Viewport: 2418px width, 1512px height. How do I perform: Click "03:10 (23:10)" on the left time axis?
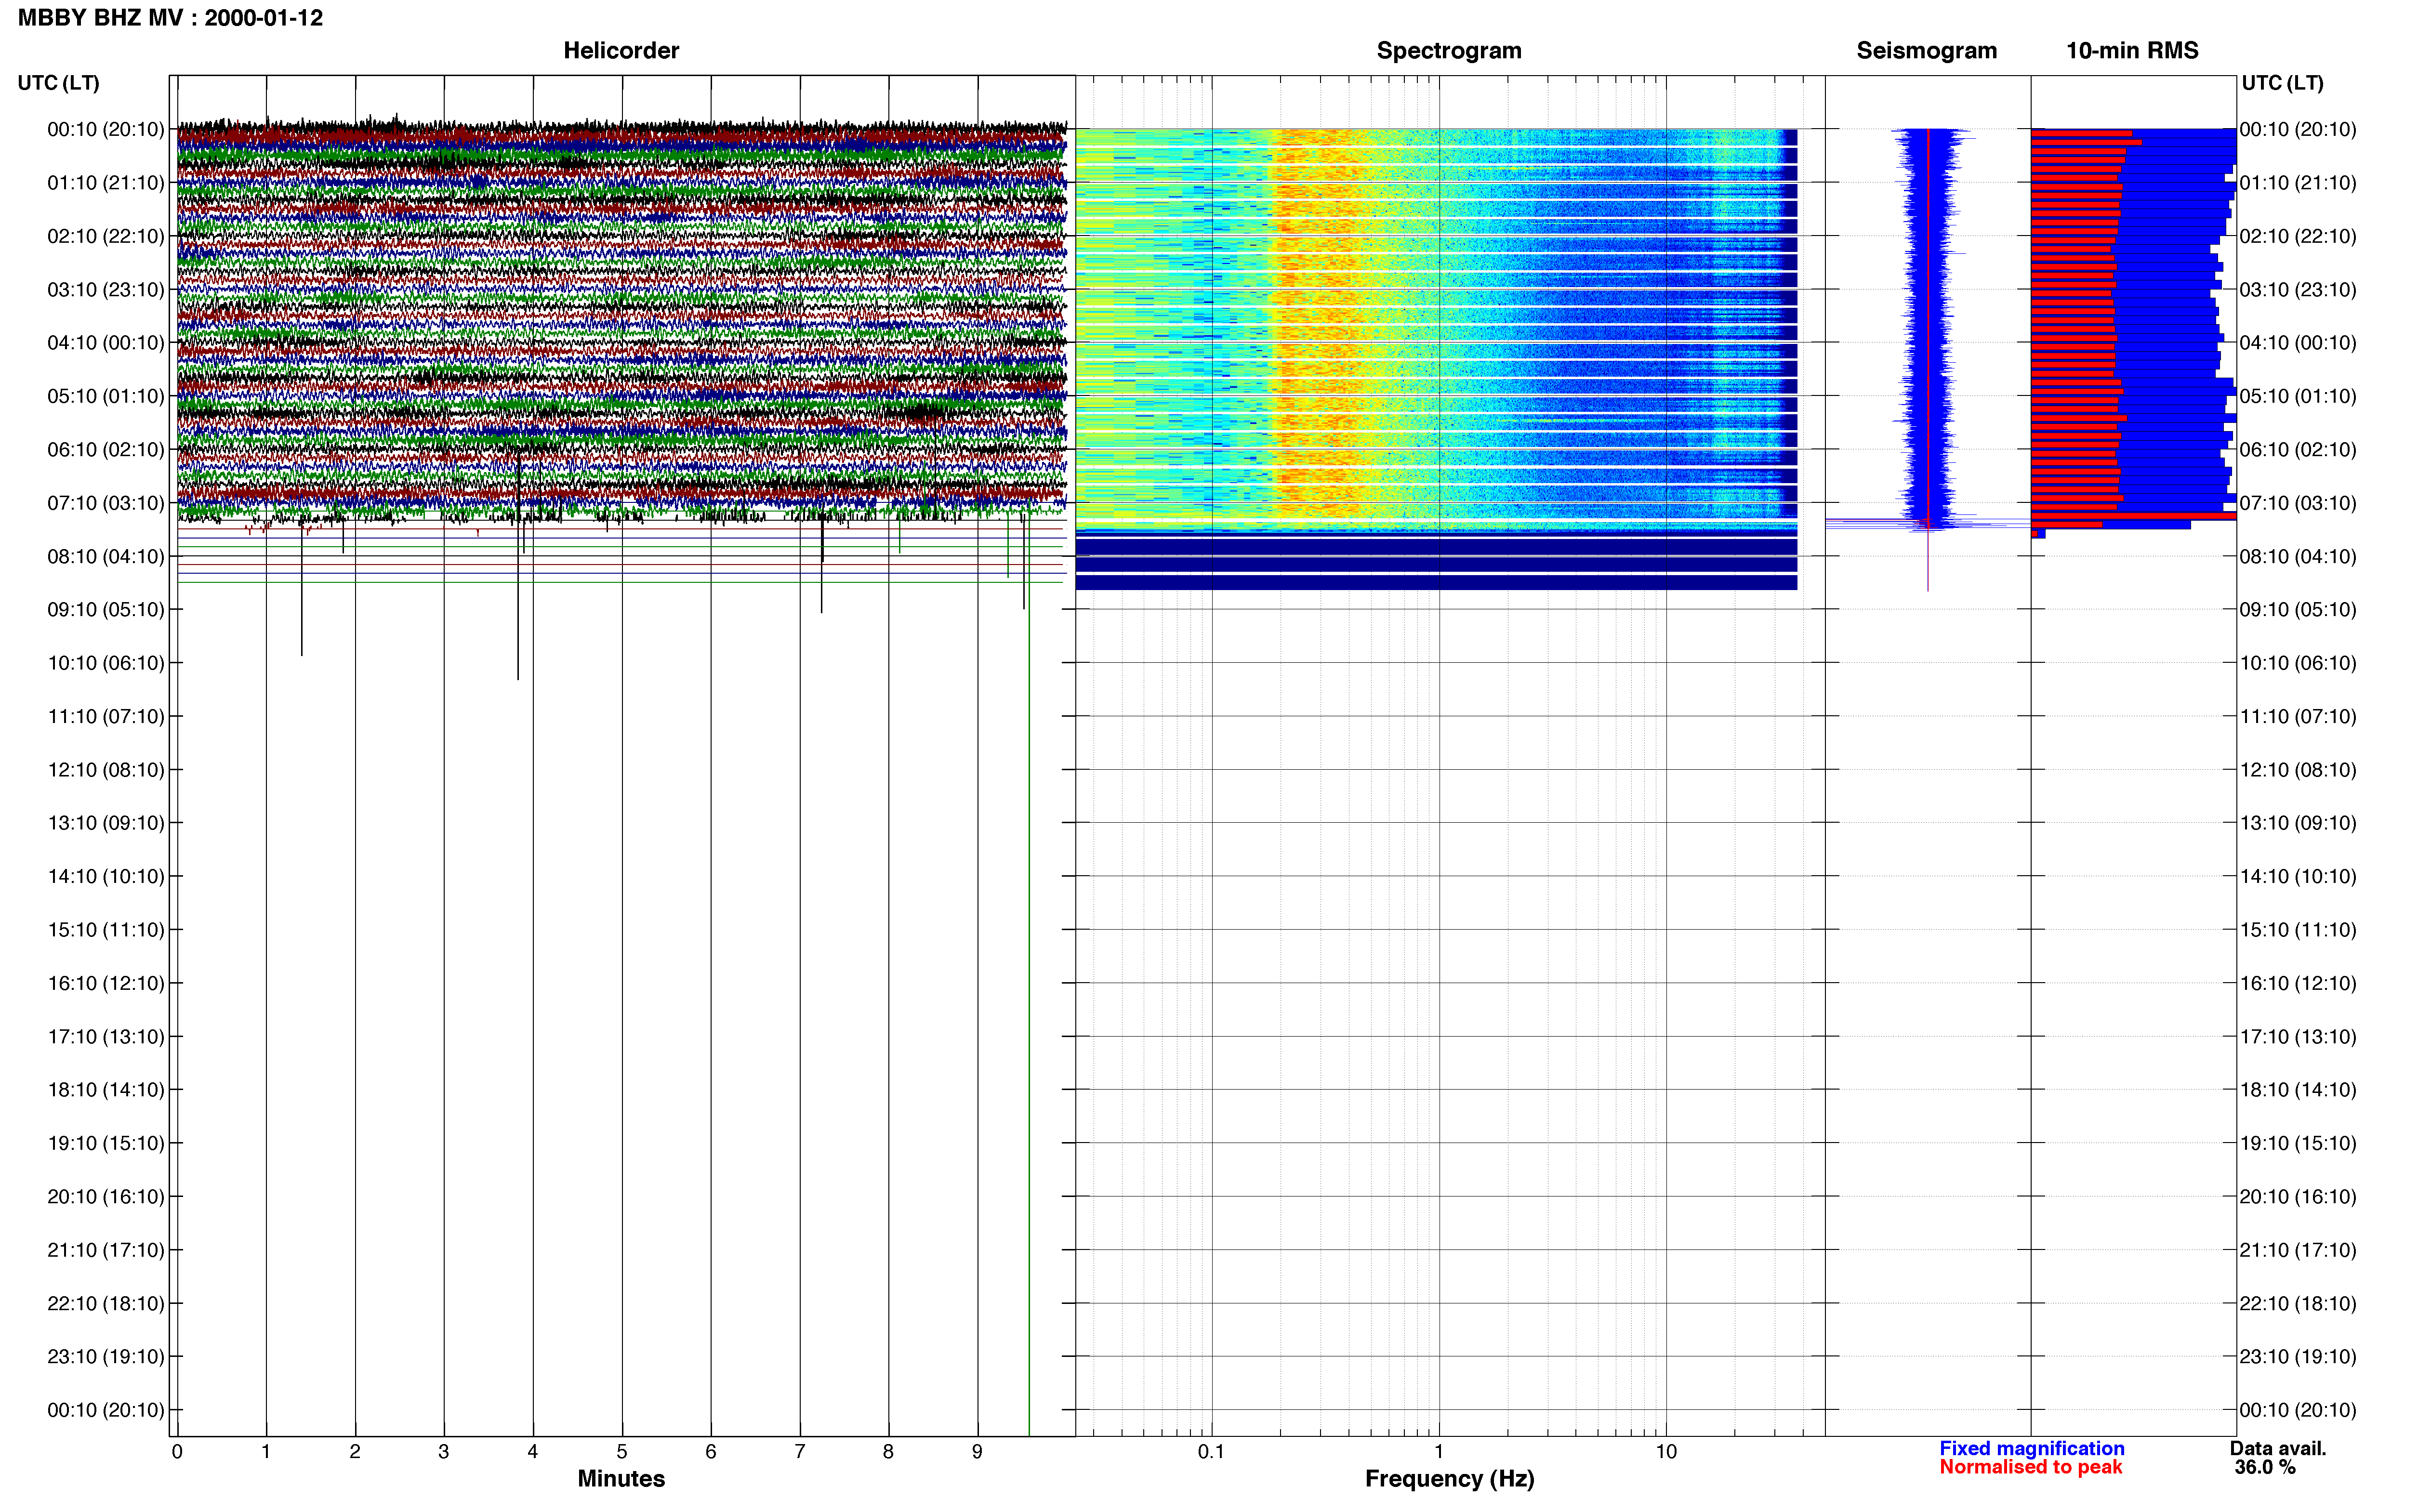tap(106, 290)
